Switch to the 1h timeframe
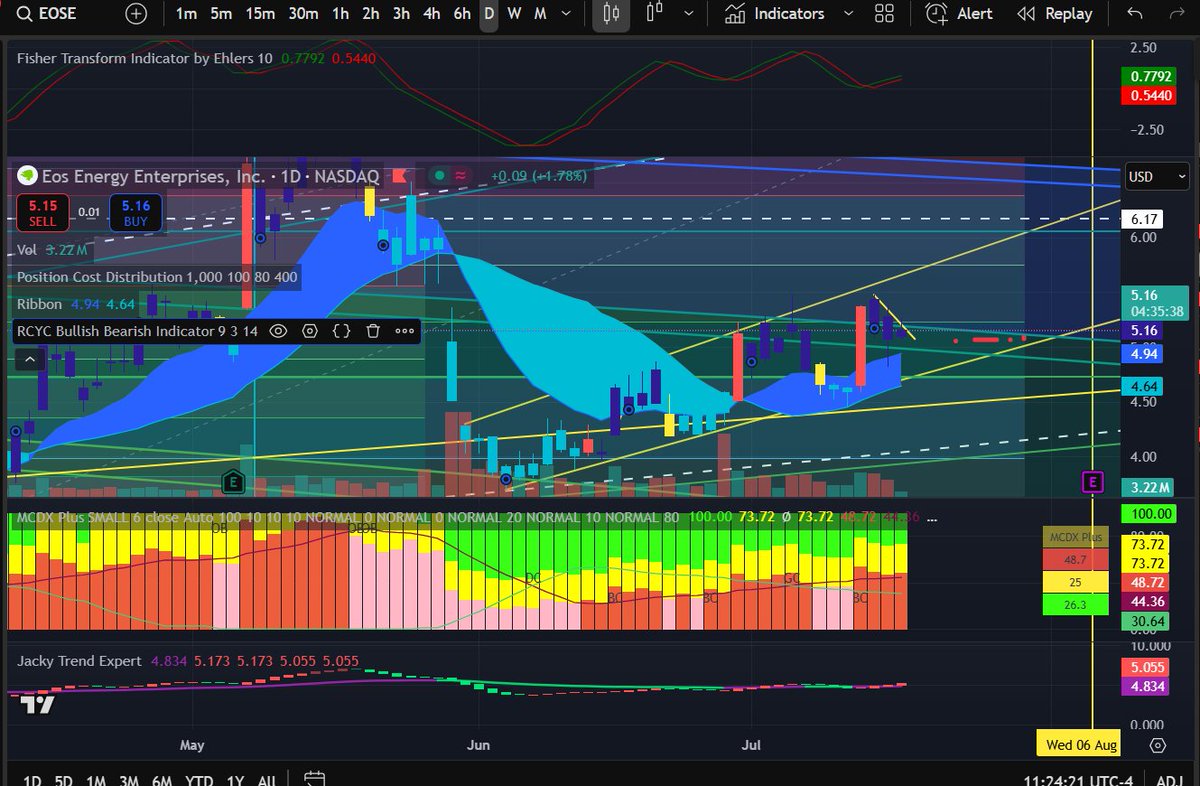1200x786 pixels. click(341, 14)
